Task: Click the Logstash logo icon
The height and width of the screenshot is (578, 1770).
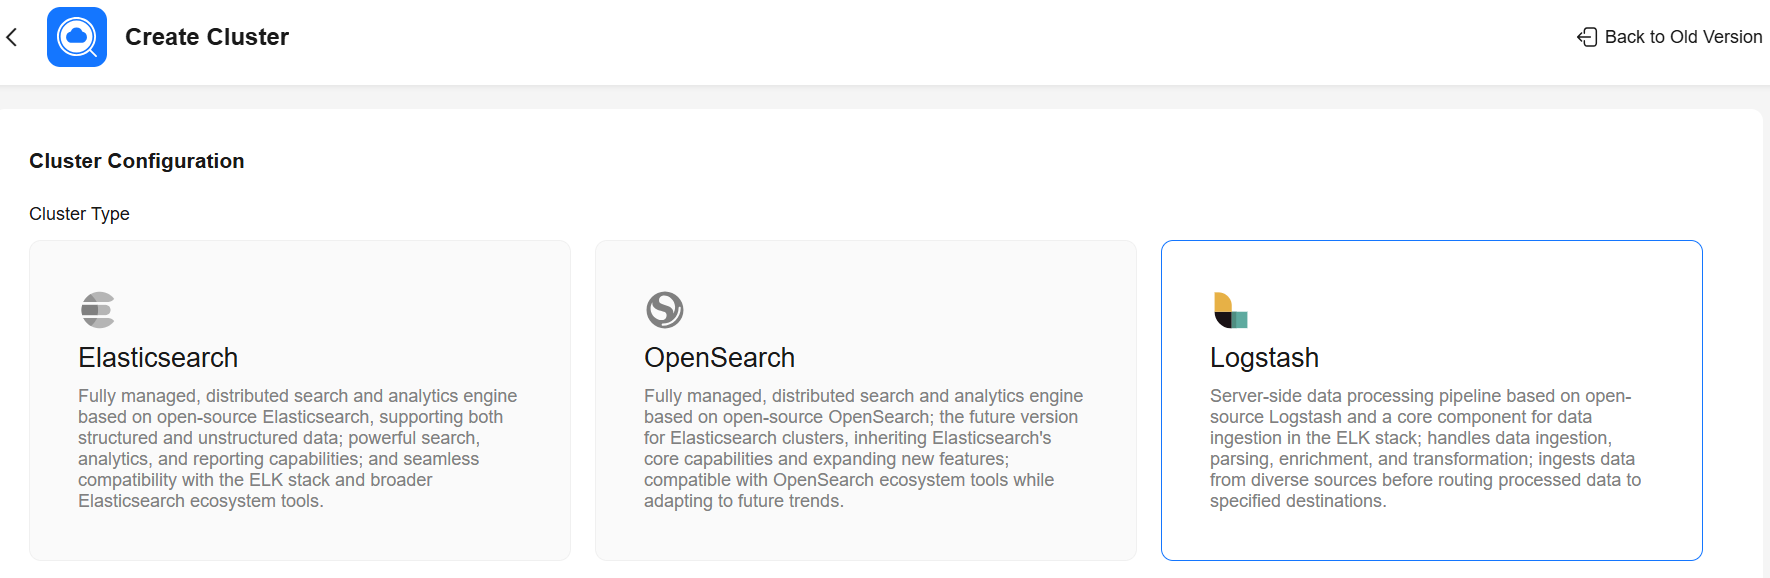Action: pos(1231,310)
